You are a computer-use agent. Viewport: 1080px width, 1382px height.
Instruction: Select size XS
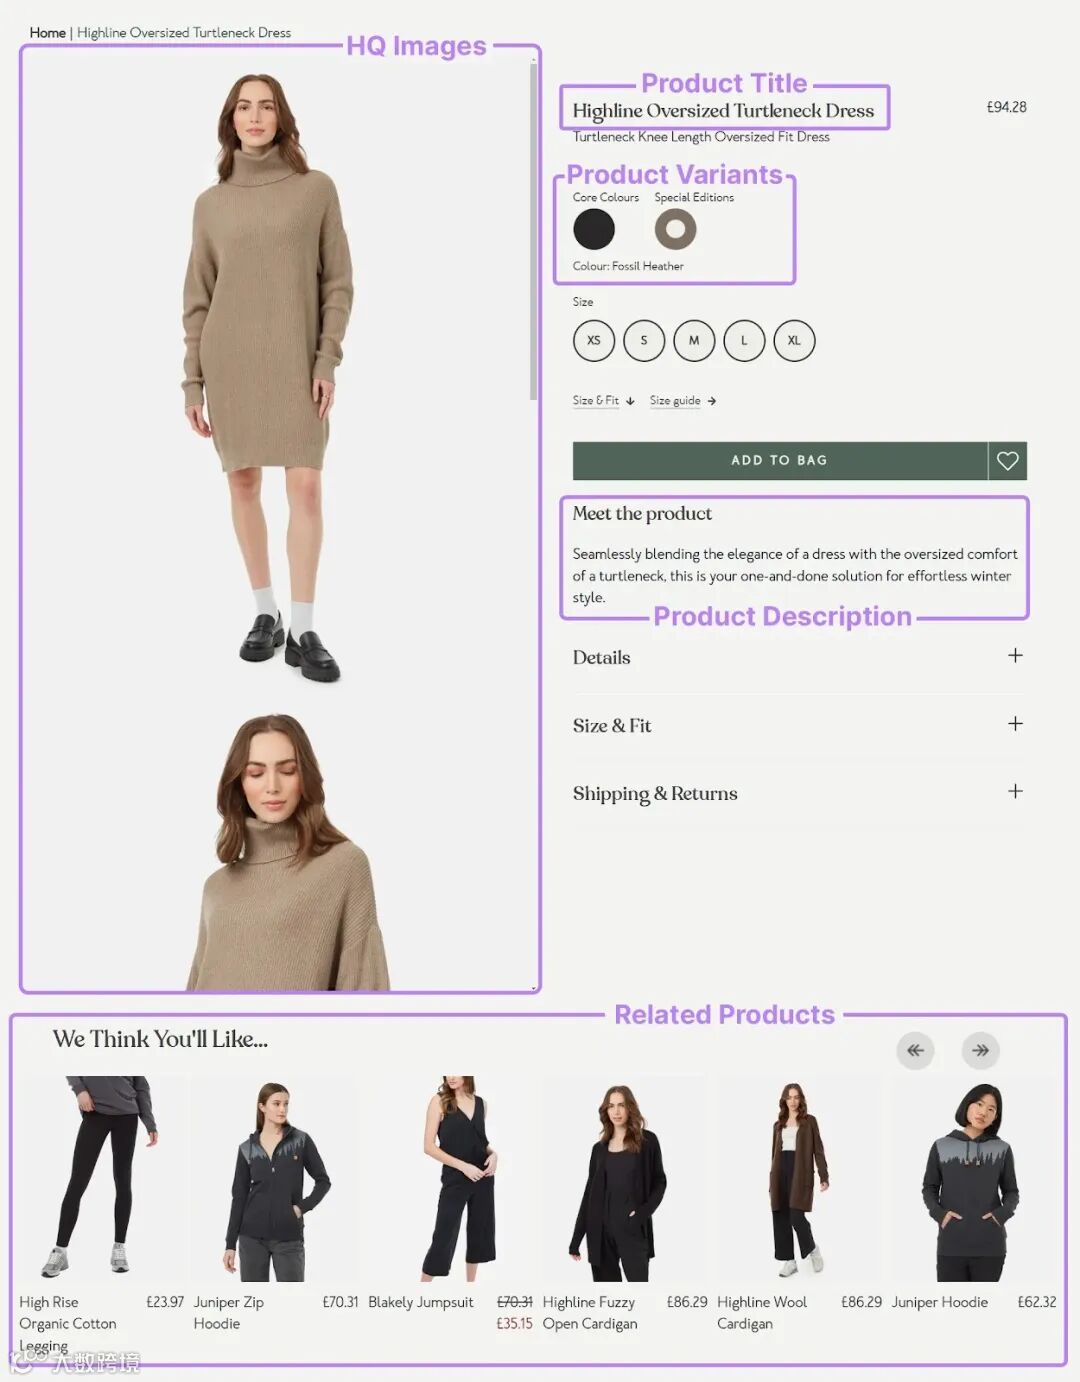click(x=594, y=341)
